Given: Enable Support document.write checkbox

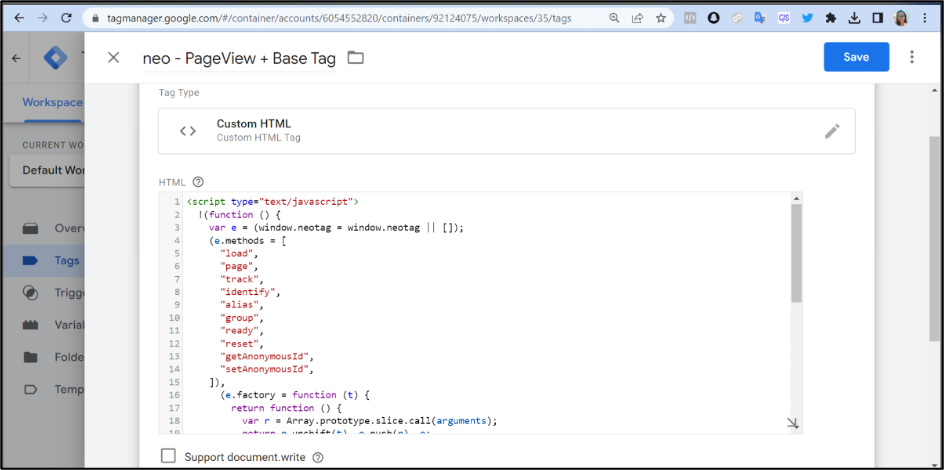Looking at the screenshot, I should tap(168, 456).
